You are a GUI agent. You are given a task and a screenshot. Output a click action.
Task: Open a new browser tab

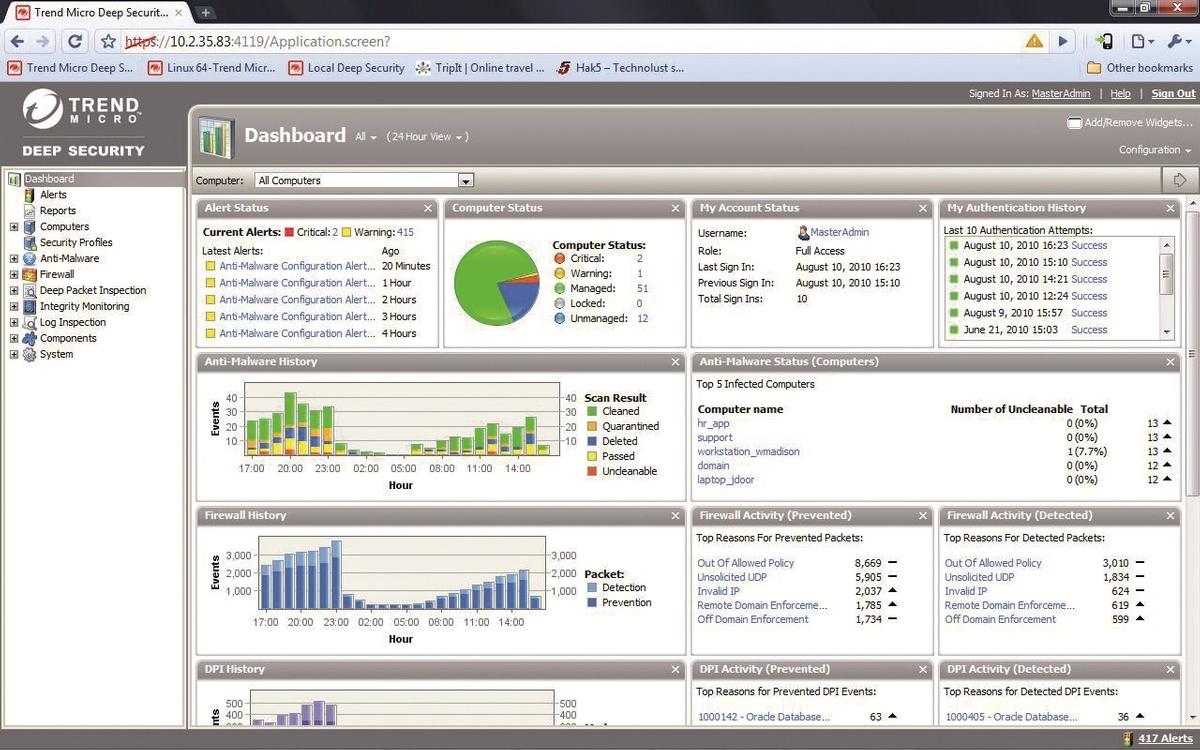207,13
